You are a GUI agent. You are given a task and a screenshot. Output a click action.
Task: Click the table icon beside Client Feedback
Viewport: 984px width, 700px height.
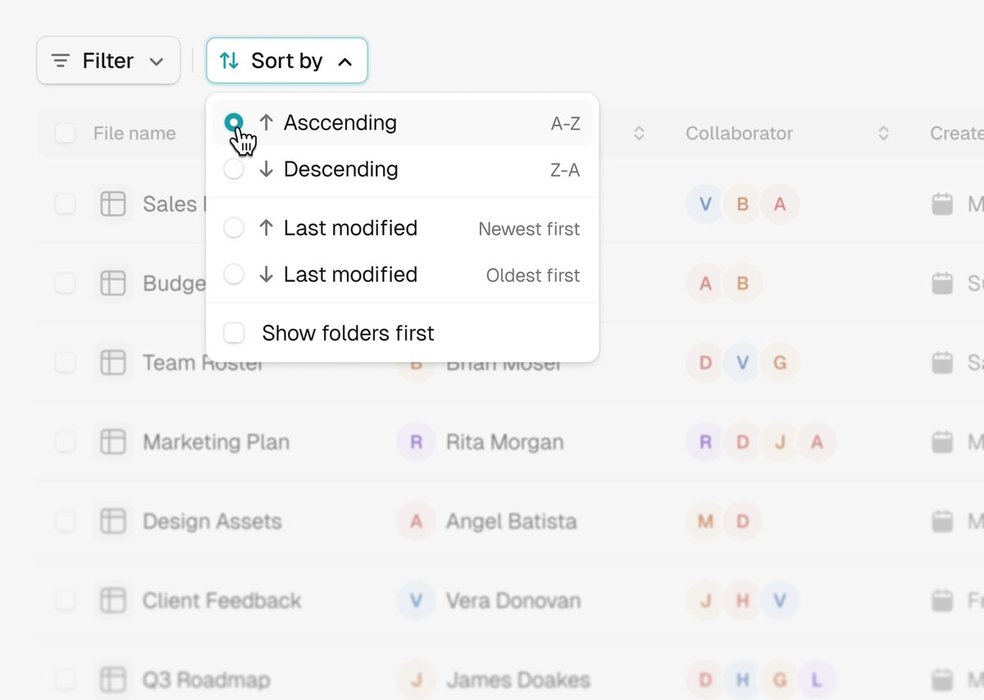pos(113,600)
